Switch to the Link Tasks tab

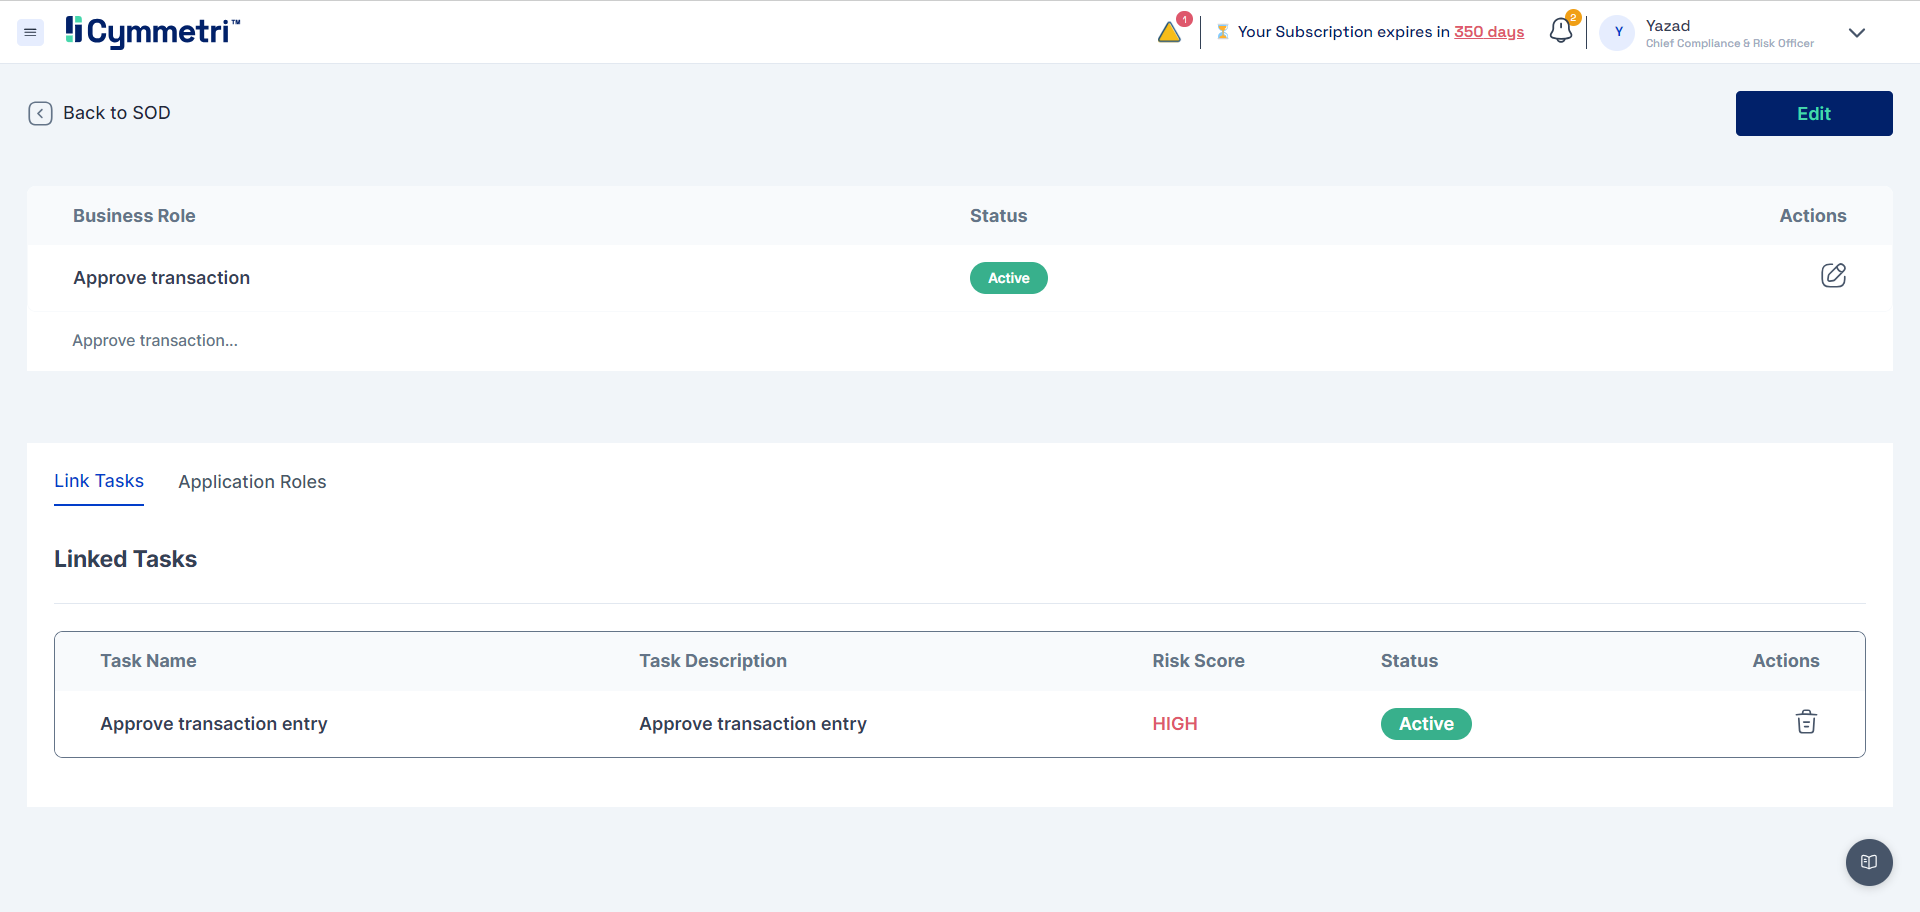point(99,481)
